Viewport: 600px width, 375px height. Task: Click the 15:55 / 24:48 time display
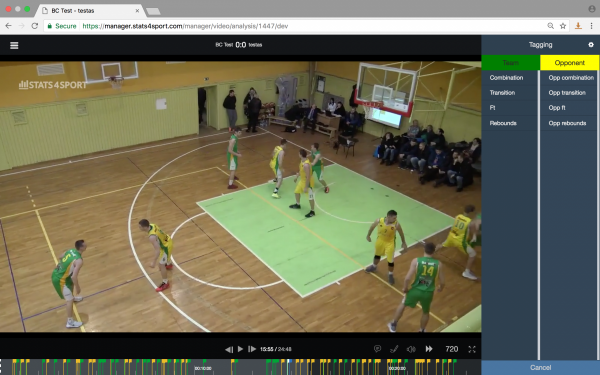(x=276, y=349)
